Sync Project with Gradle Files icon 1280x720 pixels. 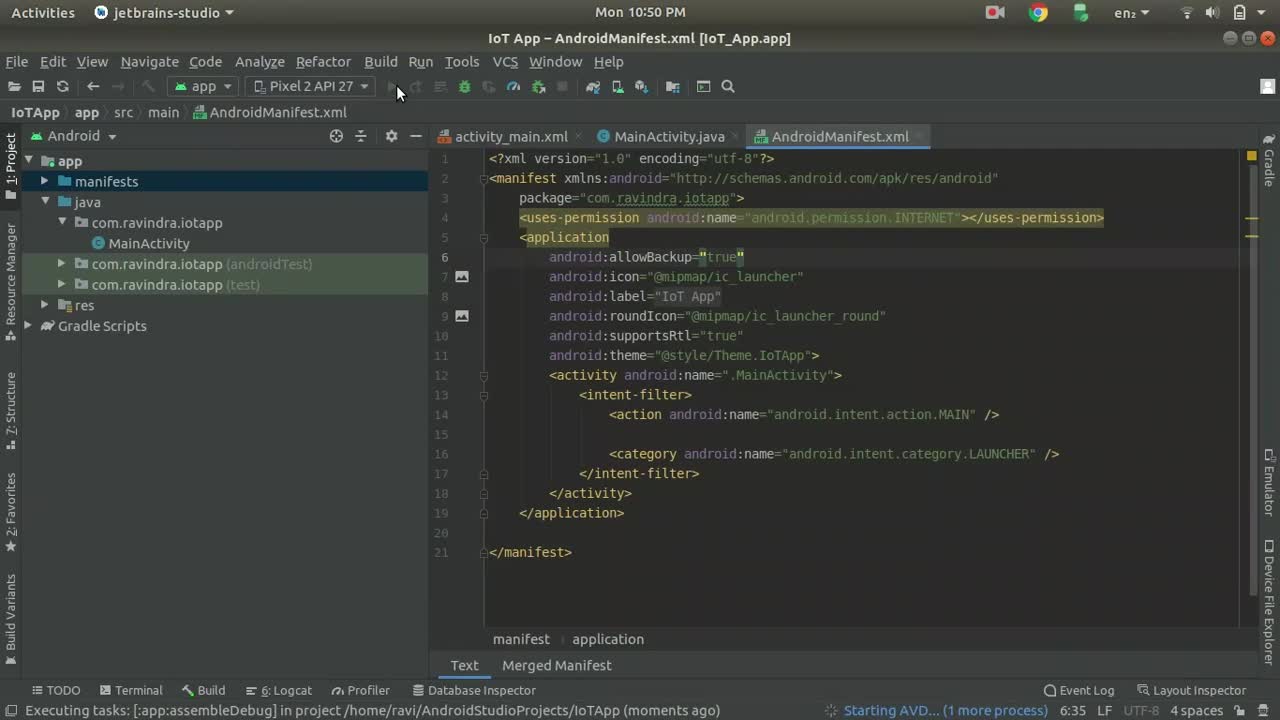tap(593, 87)
